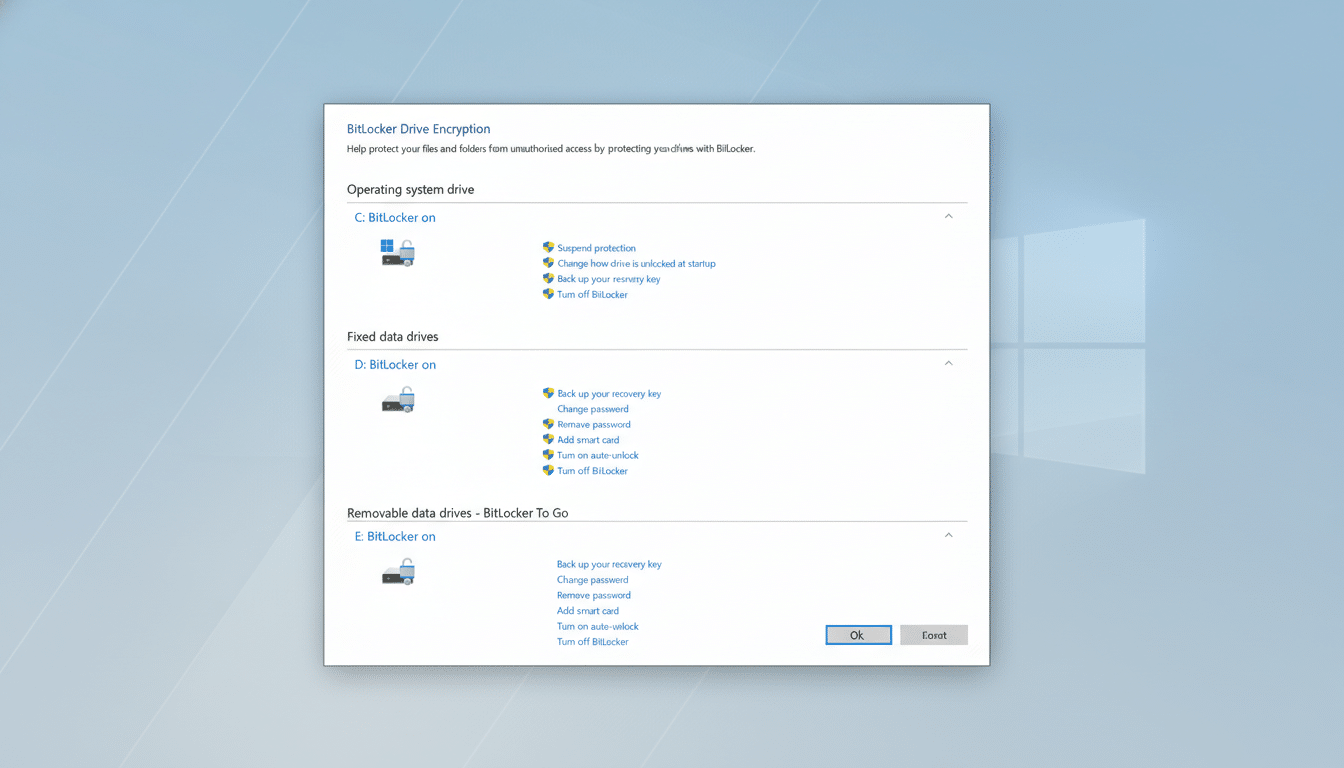Collapse the C: BitLocker on section
The height and width of the screenshot is (768, 1344).
click(948, 216)
